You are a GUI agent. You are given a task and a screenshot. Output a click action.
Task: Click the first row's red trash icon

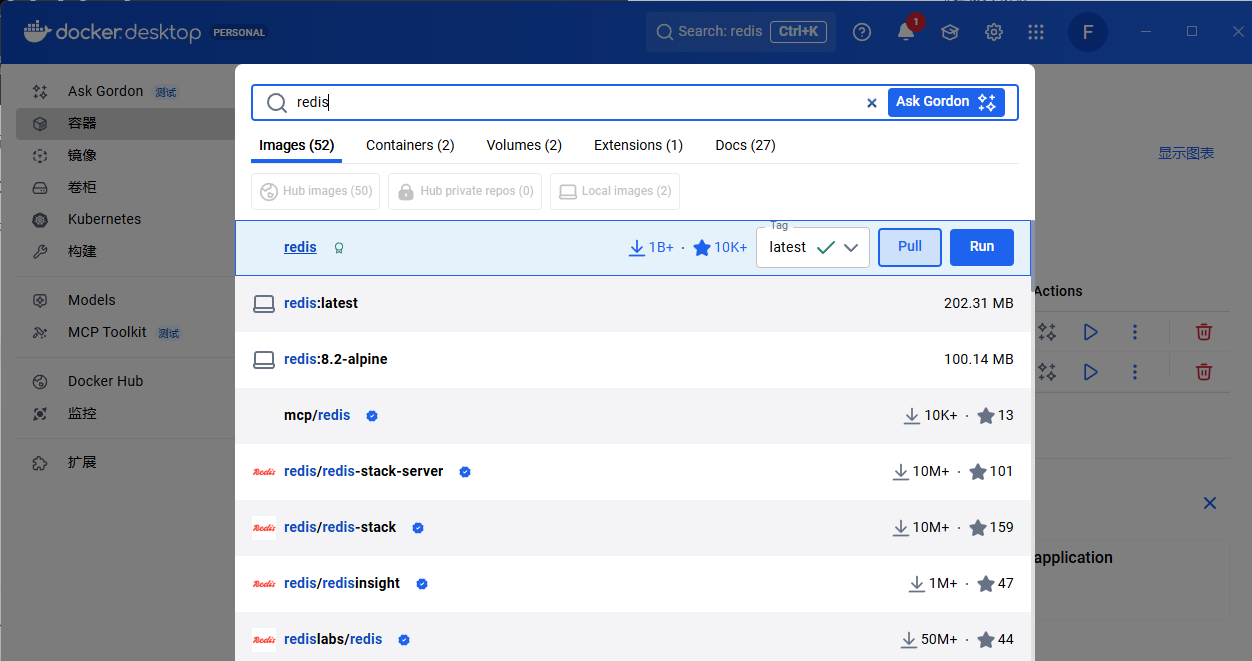(1204, 332)
